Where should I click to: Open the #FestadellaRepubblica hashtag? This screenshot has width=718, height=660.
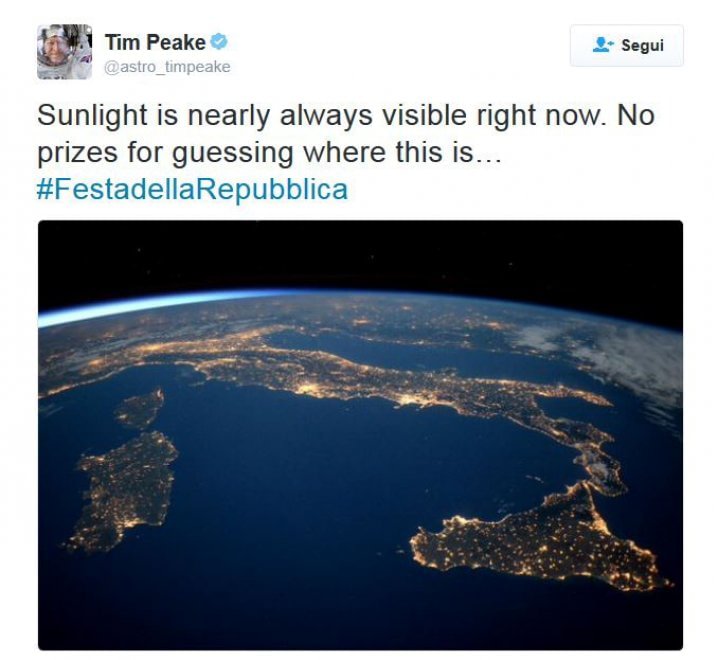pyautogui.click(x=192, y=189)
